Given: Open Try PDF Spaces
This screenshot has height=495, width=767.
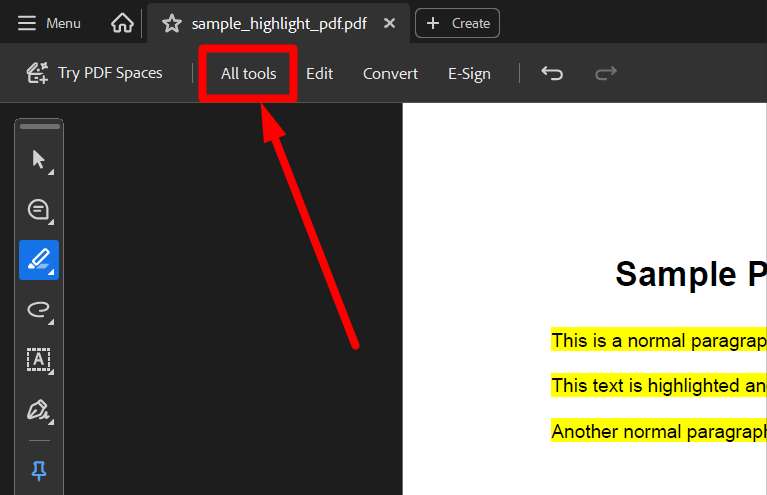Looking at the screenshot, I should (94, 73).
